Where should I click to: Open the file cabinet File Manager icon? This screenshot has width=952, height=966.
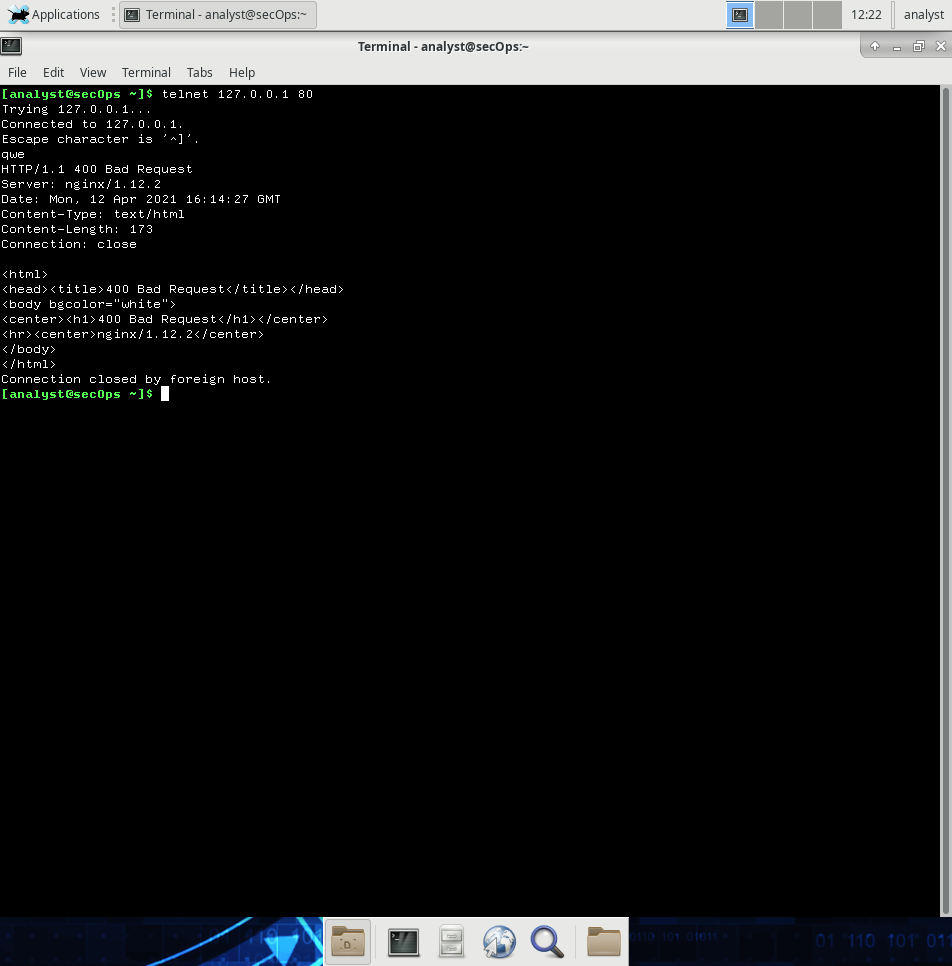click(452, 941)
